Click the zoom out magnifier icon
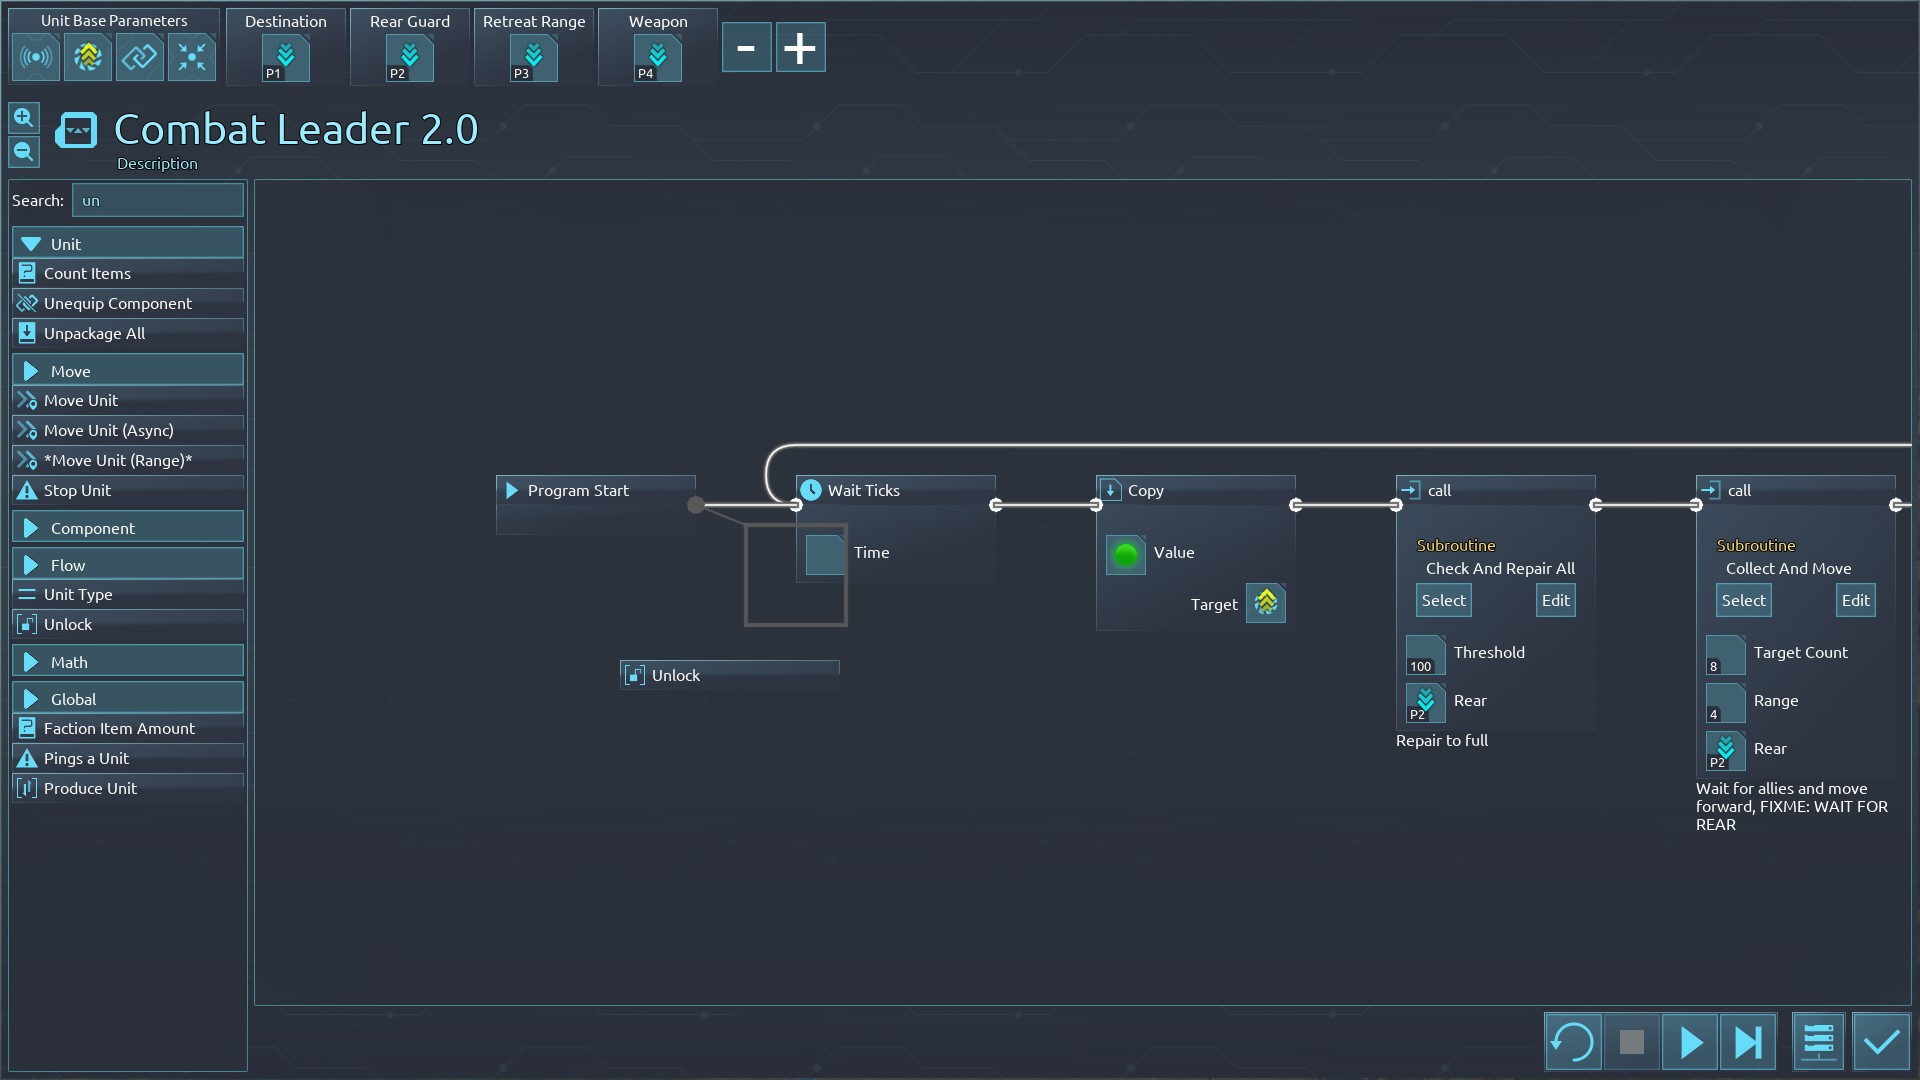This screenshot has height=1080, width=1920. (x=24, y=152)
